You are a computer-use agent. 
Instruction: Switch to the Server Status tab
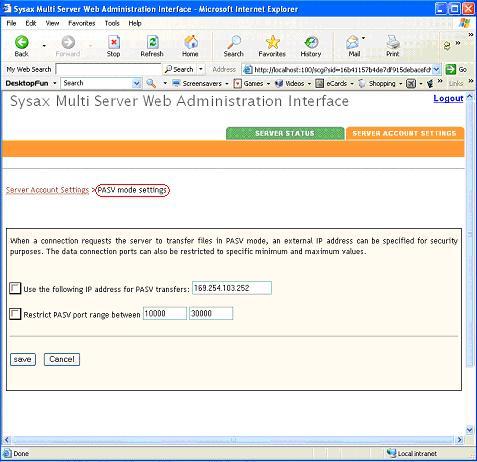285,133
